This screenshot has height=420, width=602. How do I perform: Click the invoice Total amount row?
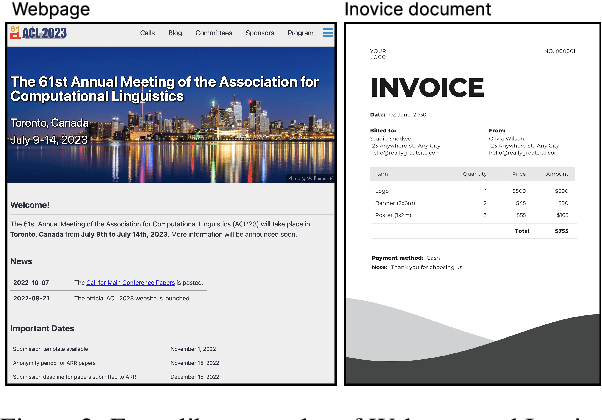coord(540,230)
